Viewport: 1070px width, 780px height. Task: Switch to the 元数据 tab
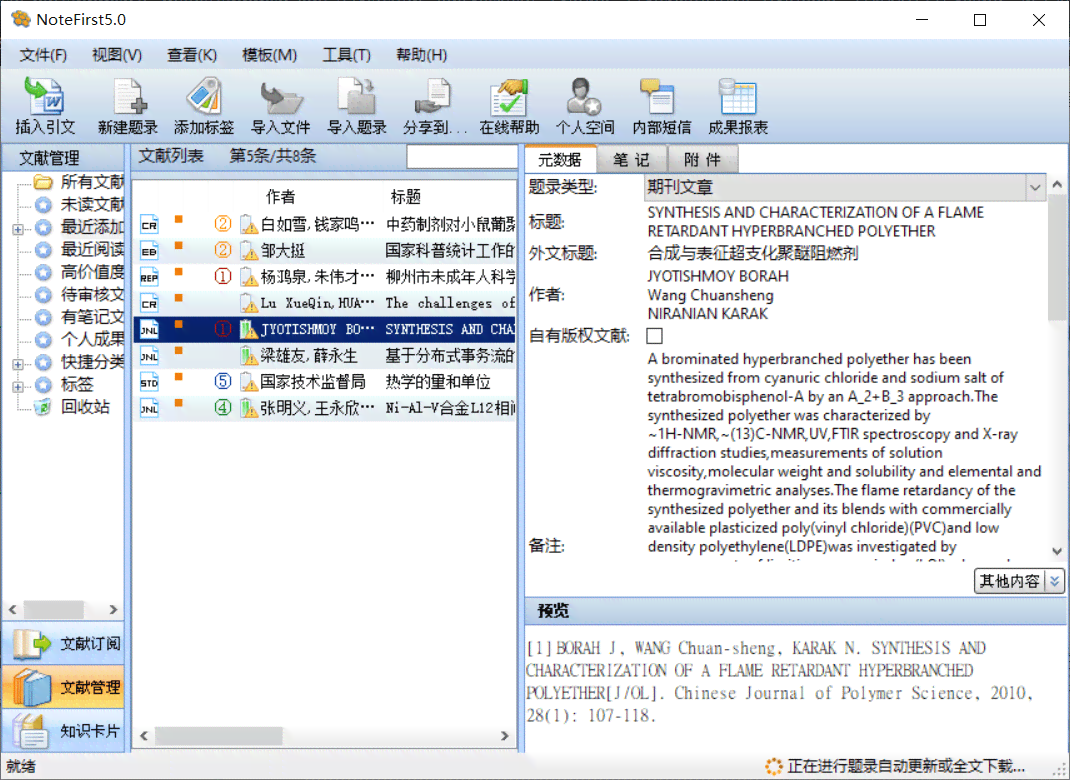click(x=560, y=160)
